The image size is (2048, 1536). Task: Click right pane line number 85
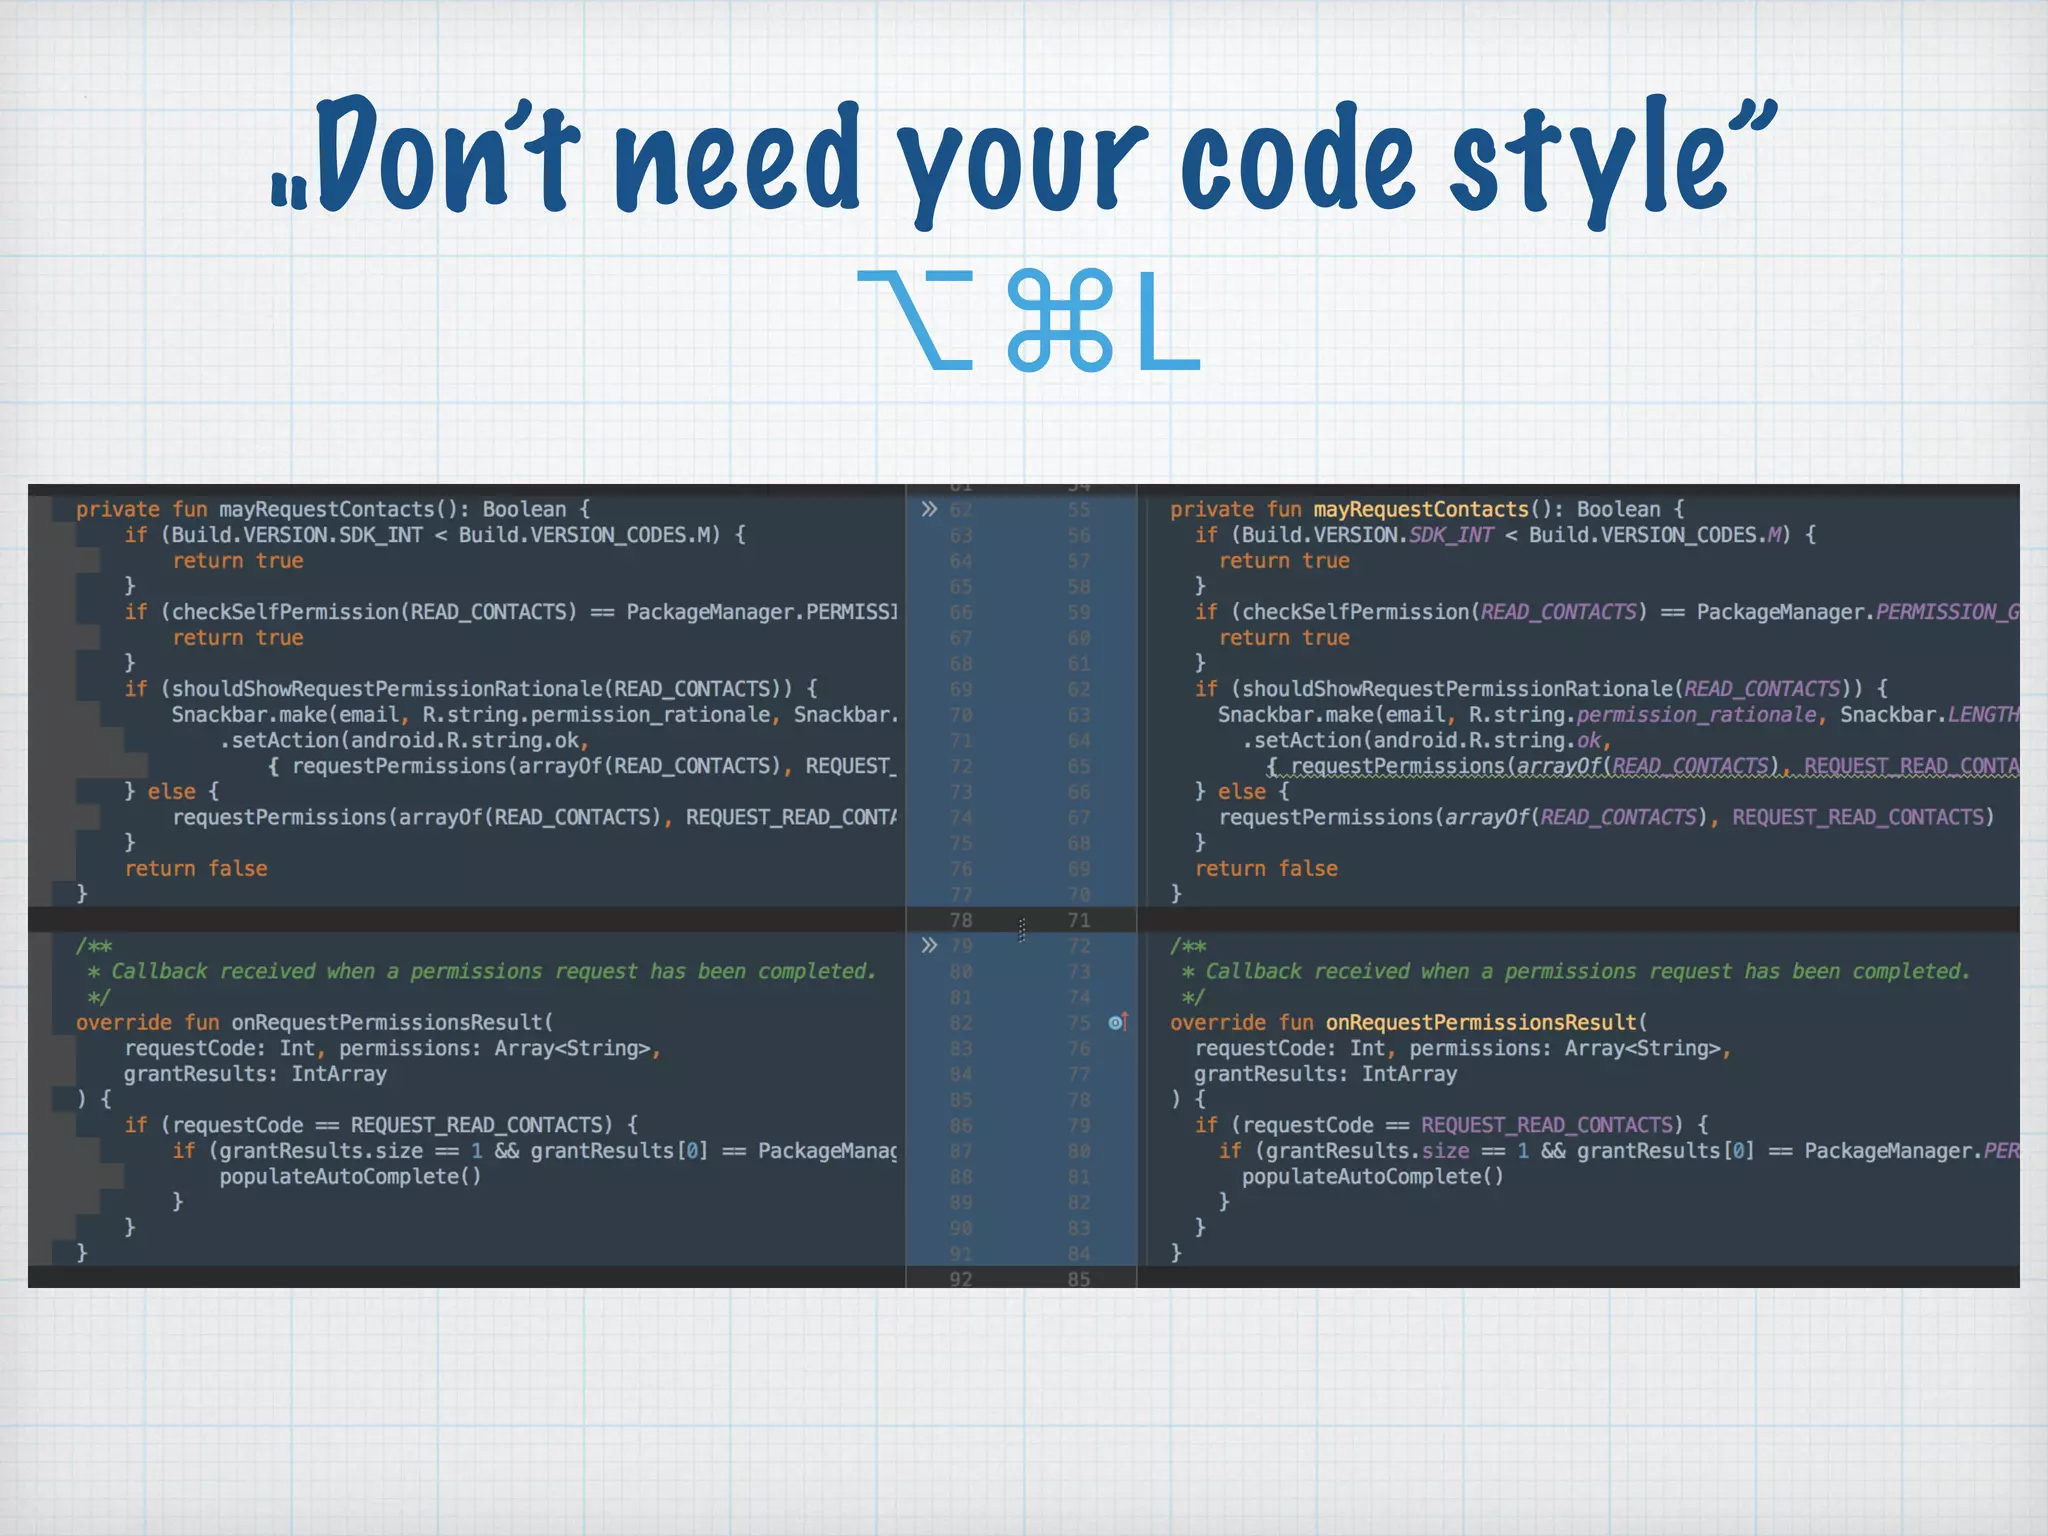[x=1078, y=1279]
